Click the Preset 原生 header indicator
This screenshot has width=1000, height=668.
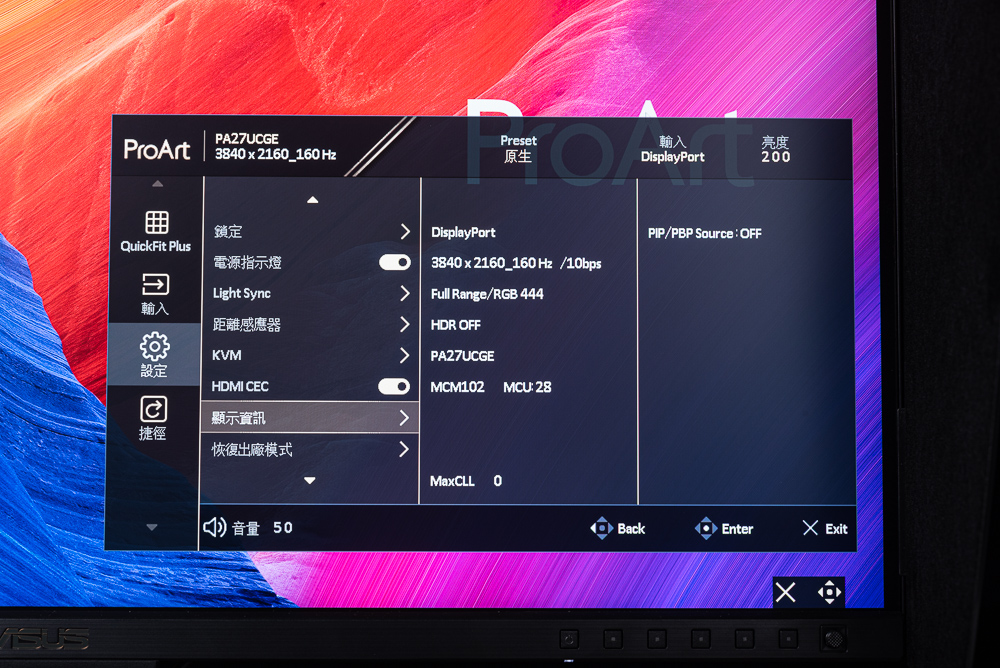pyautogui.click(x=518, y=149)
